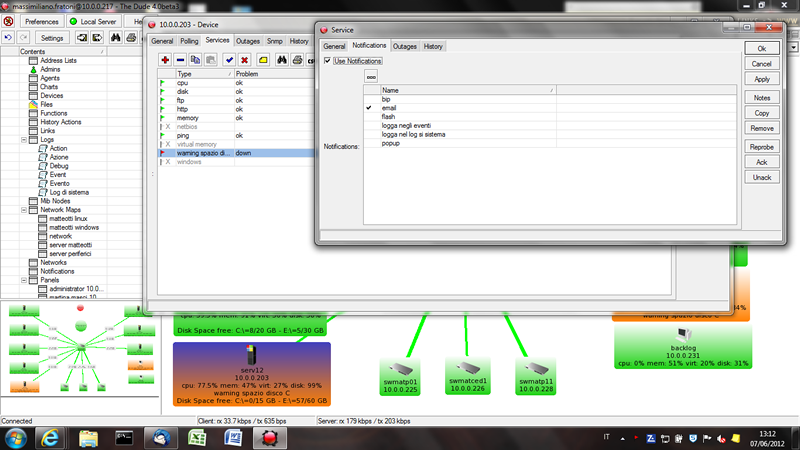Toggle the Use Notifications checkbox
Screen dimensions: 800x450
[328, 61]
